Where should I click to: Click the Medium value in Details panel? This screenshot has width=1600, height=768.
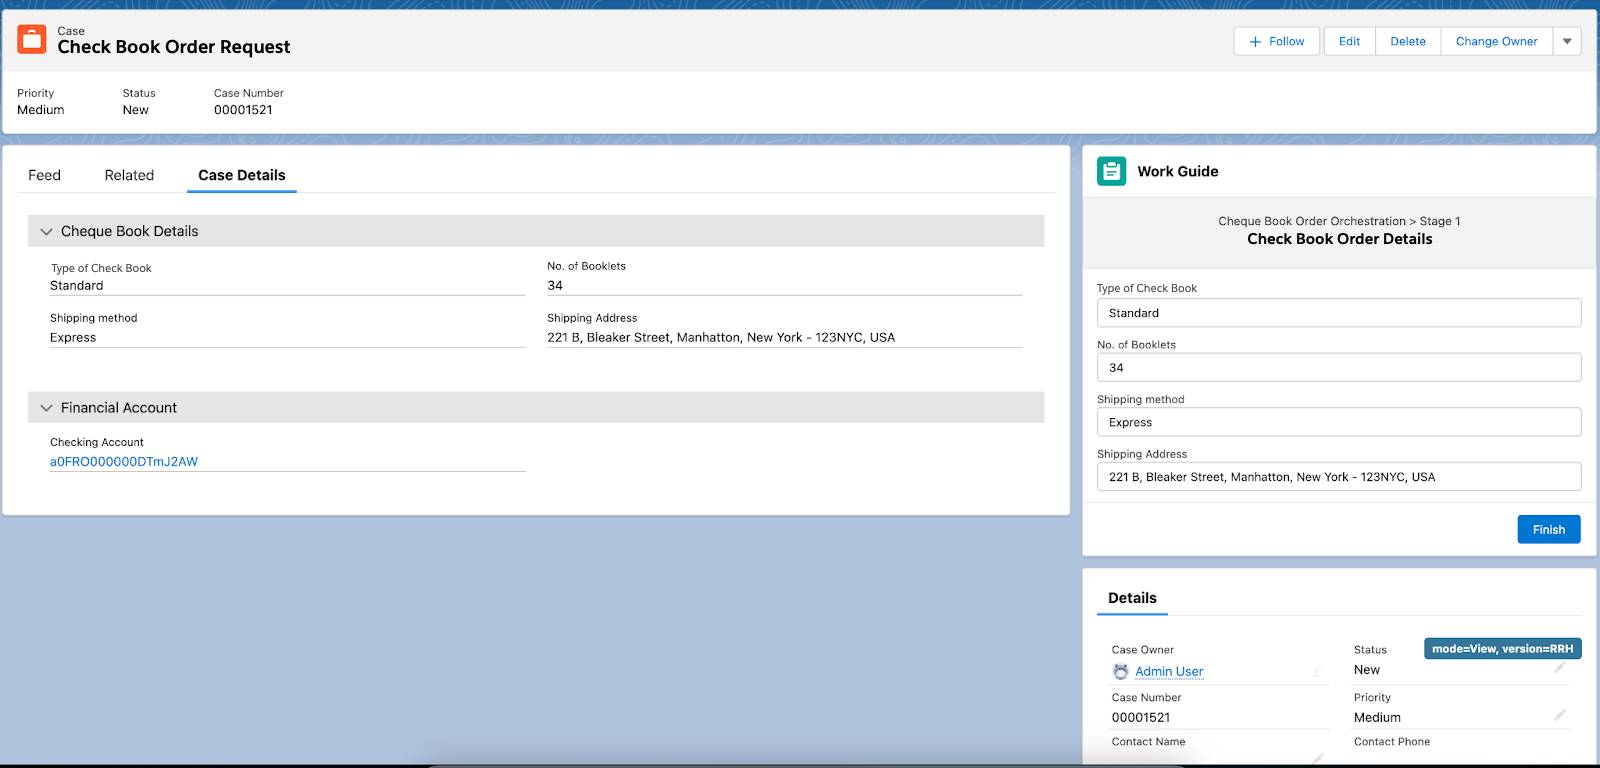coord(1377,718)
